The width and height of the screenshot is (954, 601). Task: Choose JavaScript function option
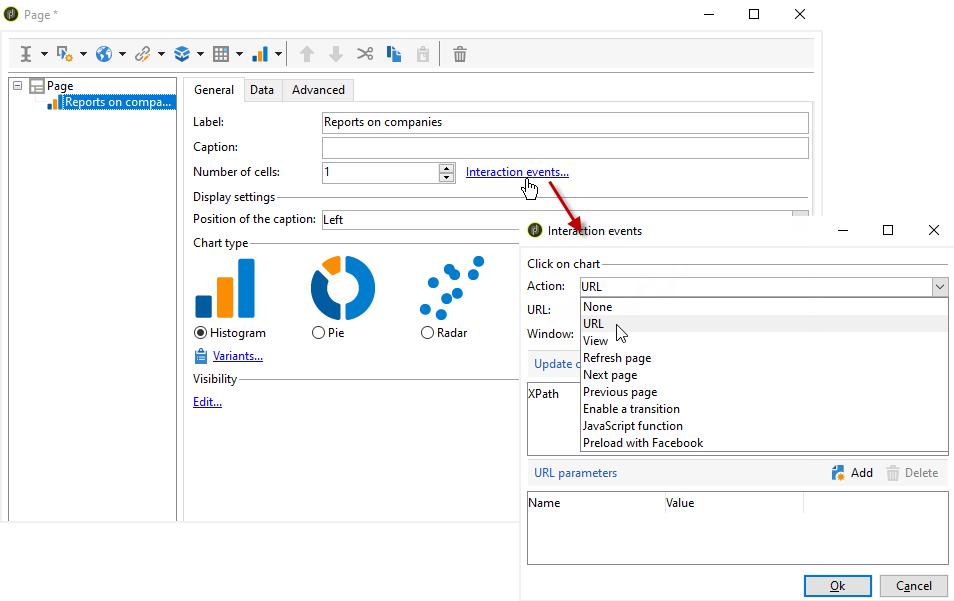[764, 426]
